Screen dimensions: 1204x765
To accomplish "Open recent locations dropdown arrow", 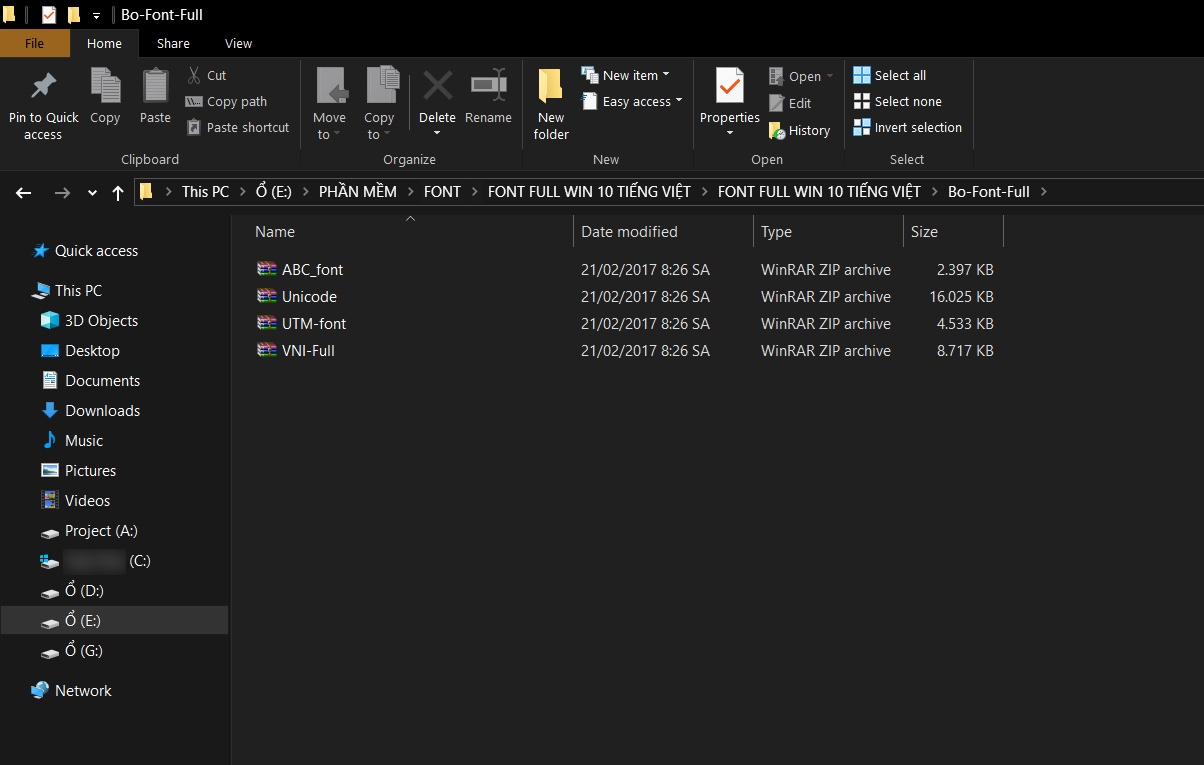I will tap(93, 193).
